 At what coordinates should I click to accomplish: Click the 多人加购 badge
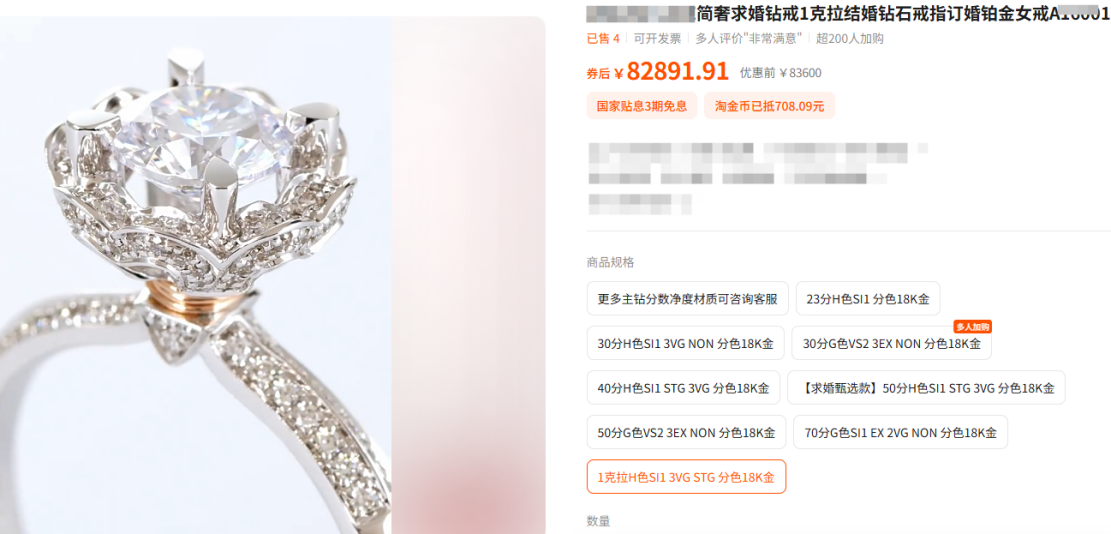point(972,326)
